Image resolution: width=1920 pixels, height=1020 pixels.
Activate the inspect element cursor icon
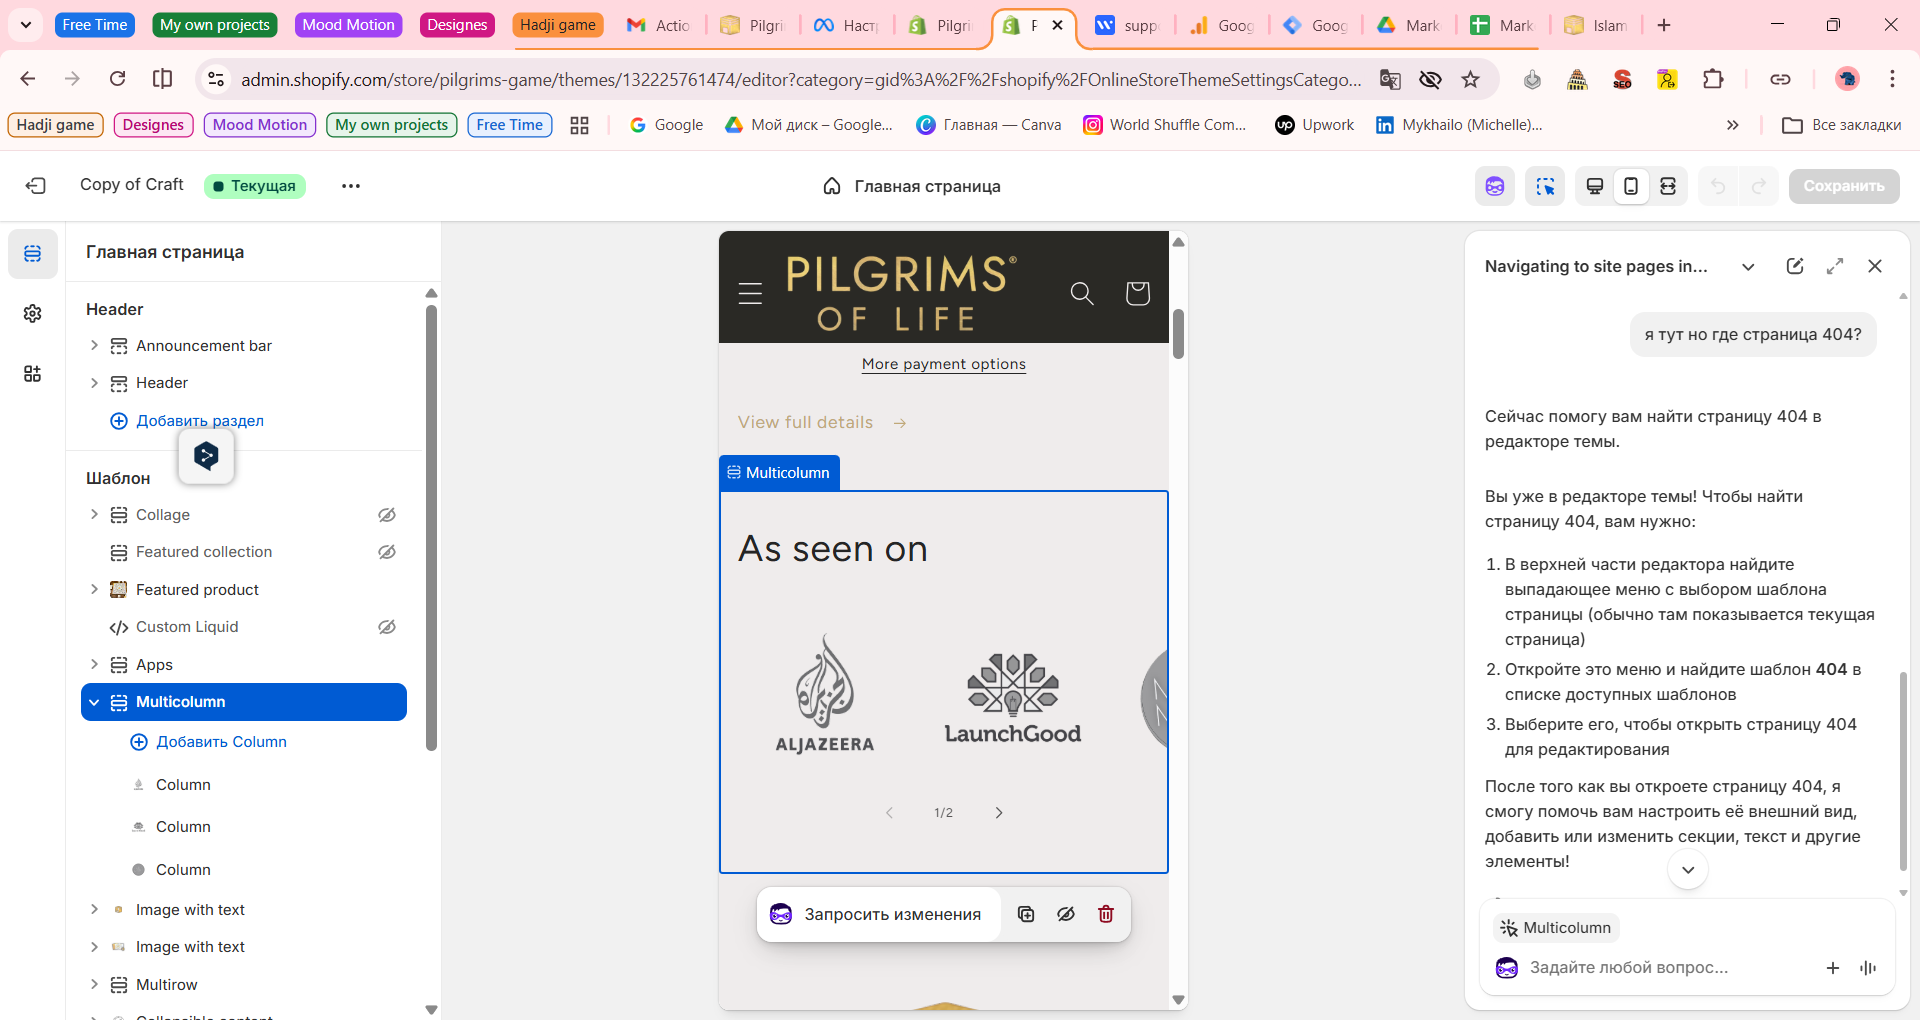[x=1544, y=186]
